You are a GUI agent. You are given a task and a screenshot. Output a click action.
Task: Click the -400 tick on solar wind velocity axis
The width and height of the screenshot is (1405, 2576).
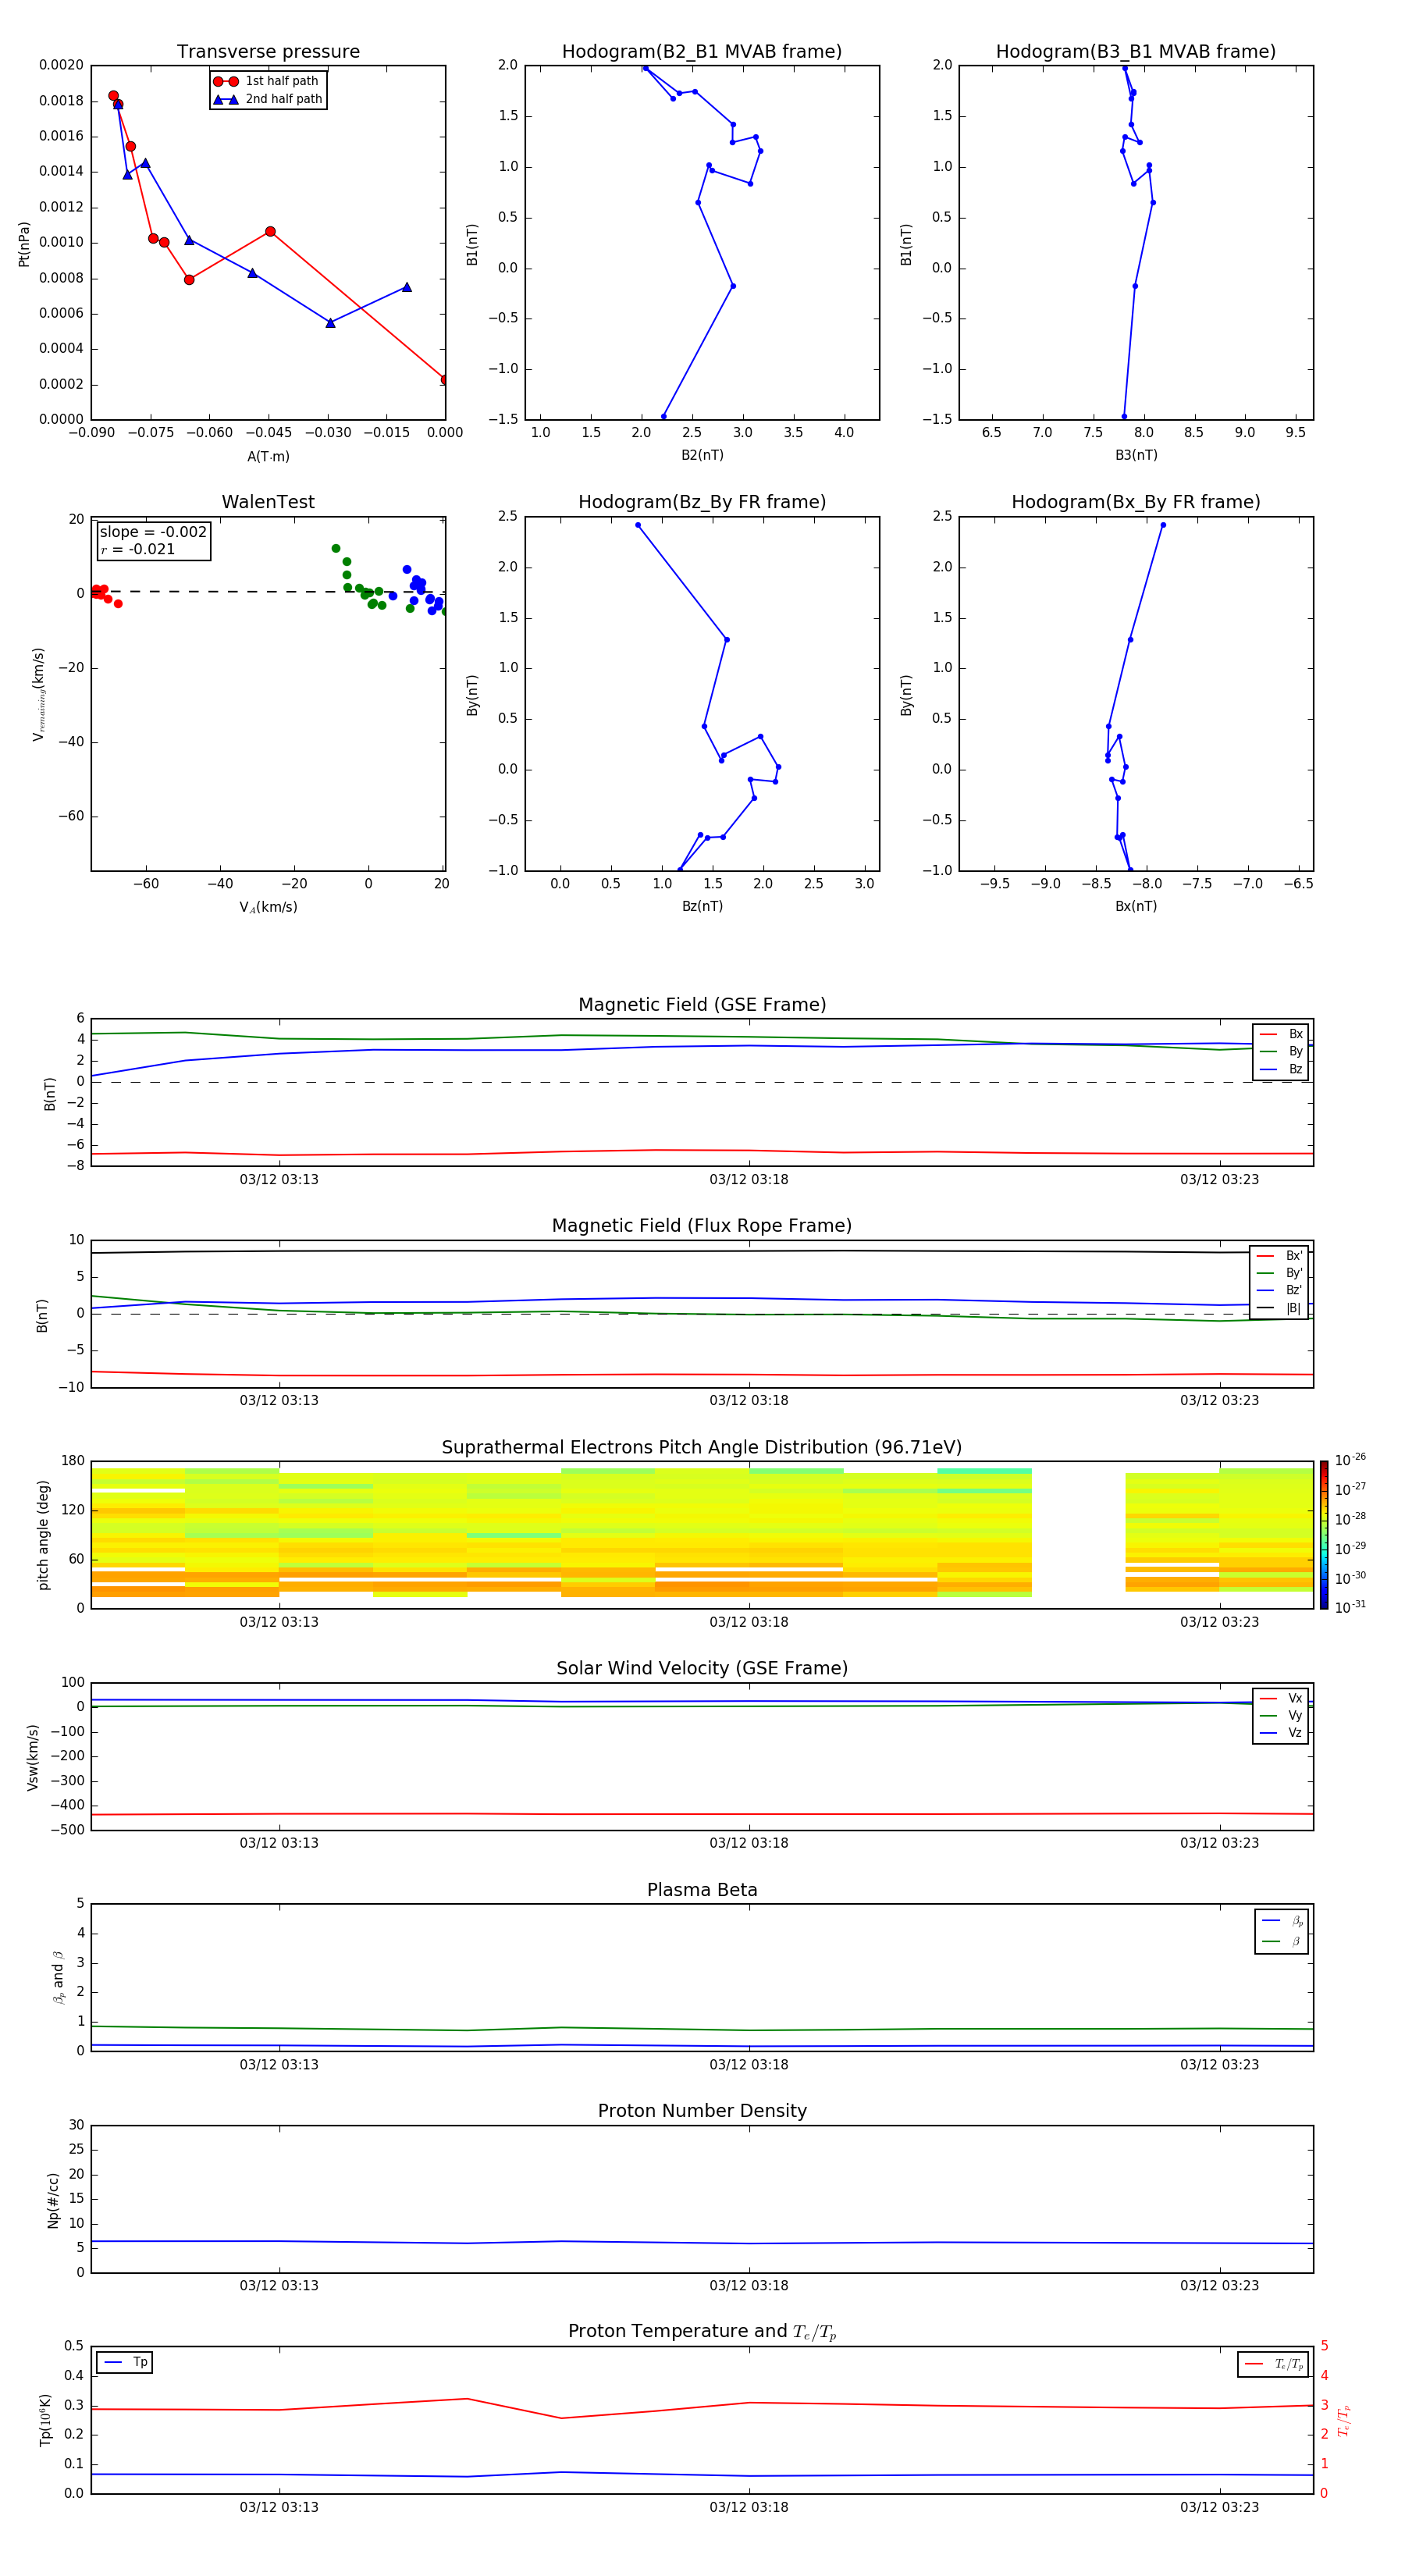tap(69, 1806)
